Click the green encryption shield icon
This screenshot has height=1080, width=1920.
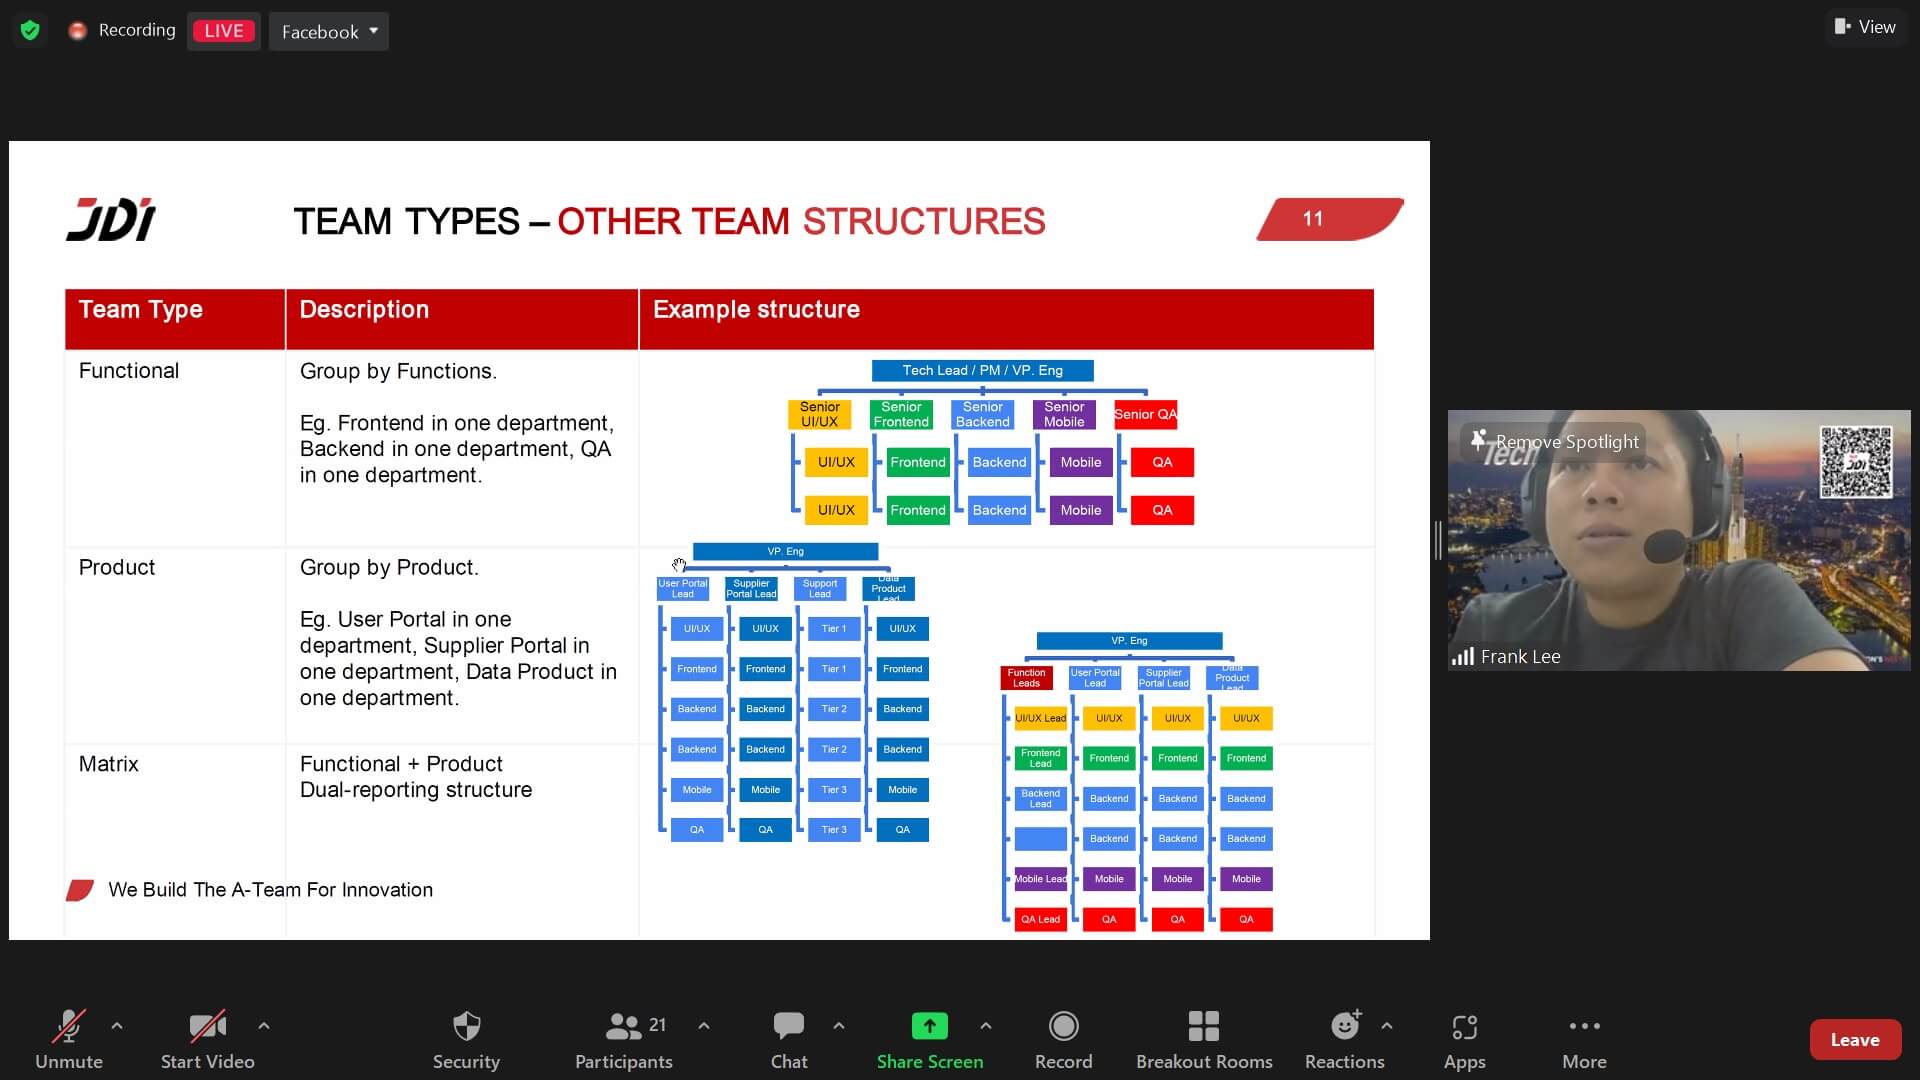pos(30,30)
